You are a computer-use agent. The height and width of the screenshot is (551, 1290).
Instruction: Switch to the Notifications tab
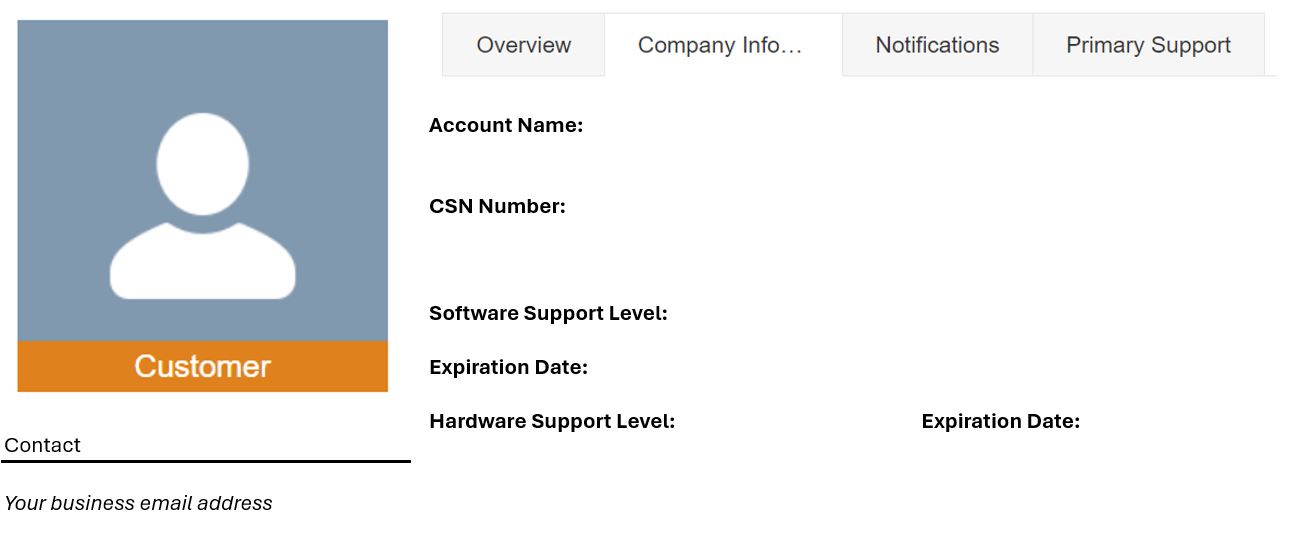click(937, 45)
